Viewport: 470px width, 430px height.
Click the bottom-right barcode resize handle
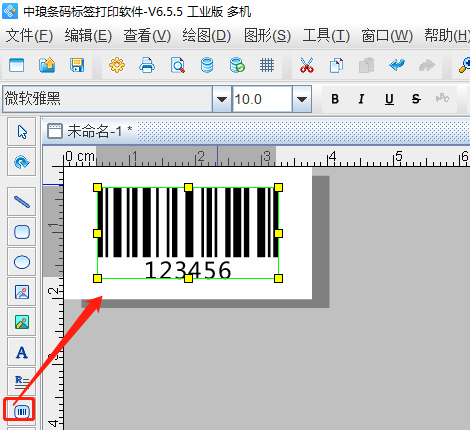click(278, 278)
